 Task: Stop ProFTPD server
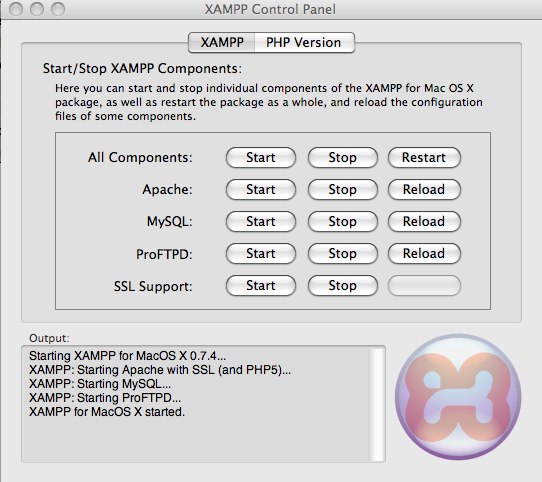tap(343, 253)
